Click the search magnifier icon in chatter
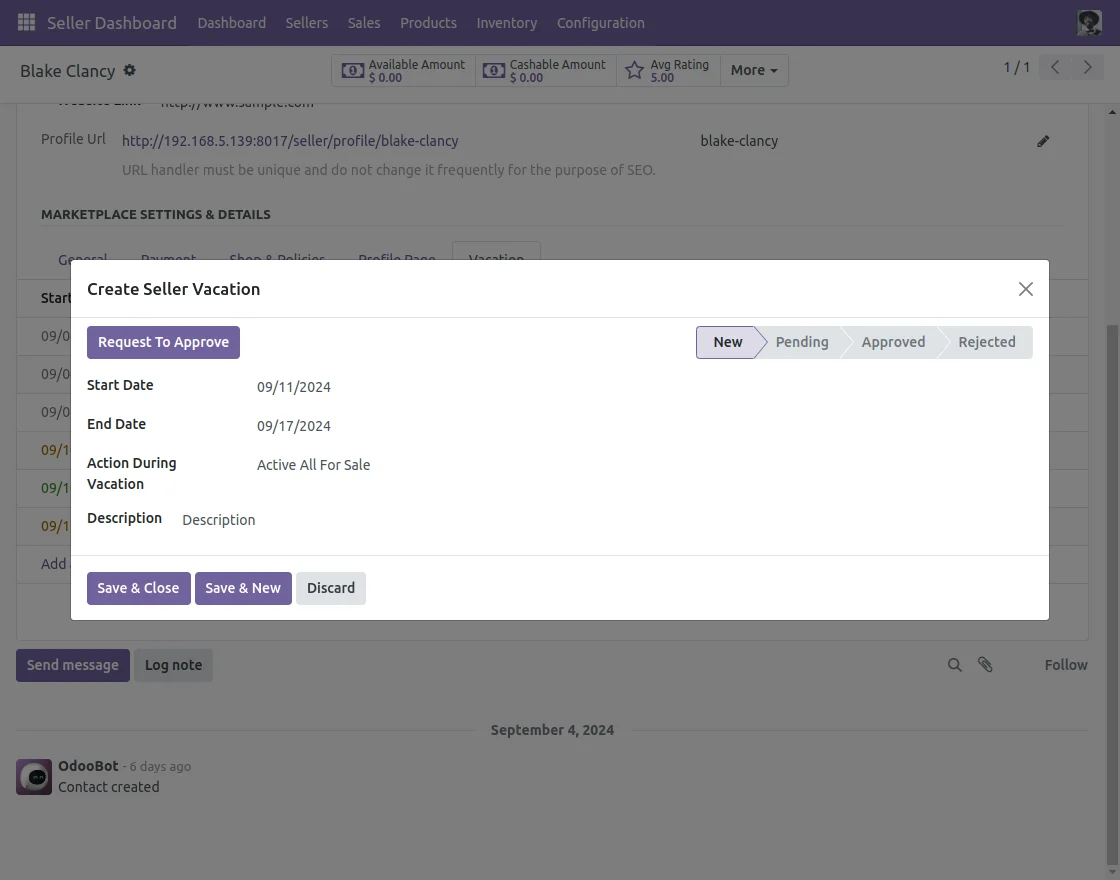Viewport: 1120px width, 880px height. pos(955,665)
